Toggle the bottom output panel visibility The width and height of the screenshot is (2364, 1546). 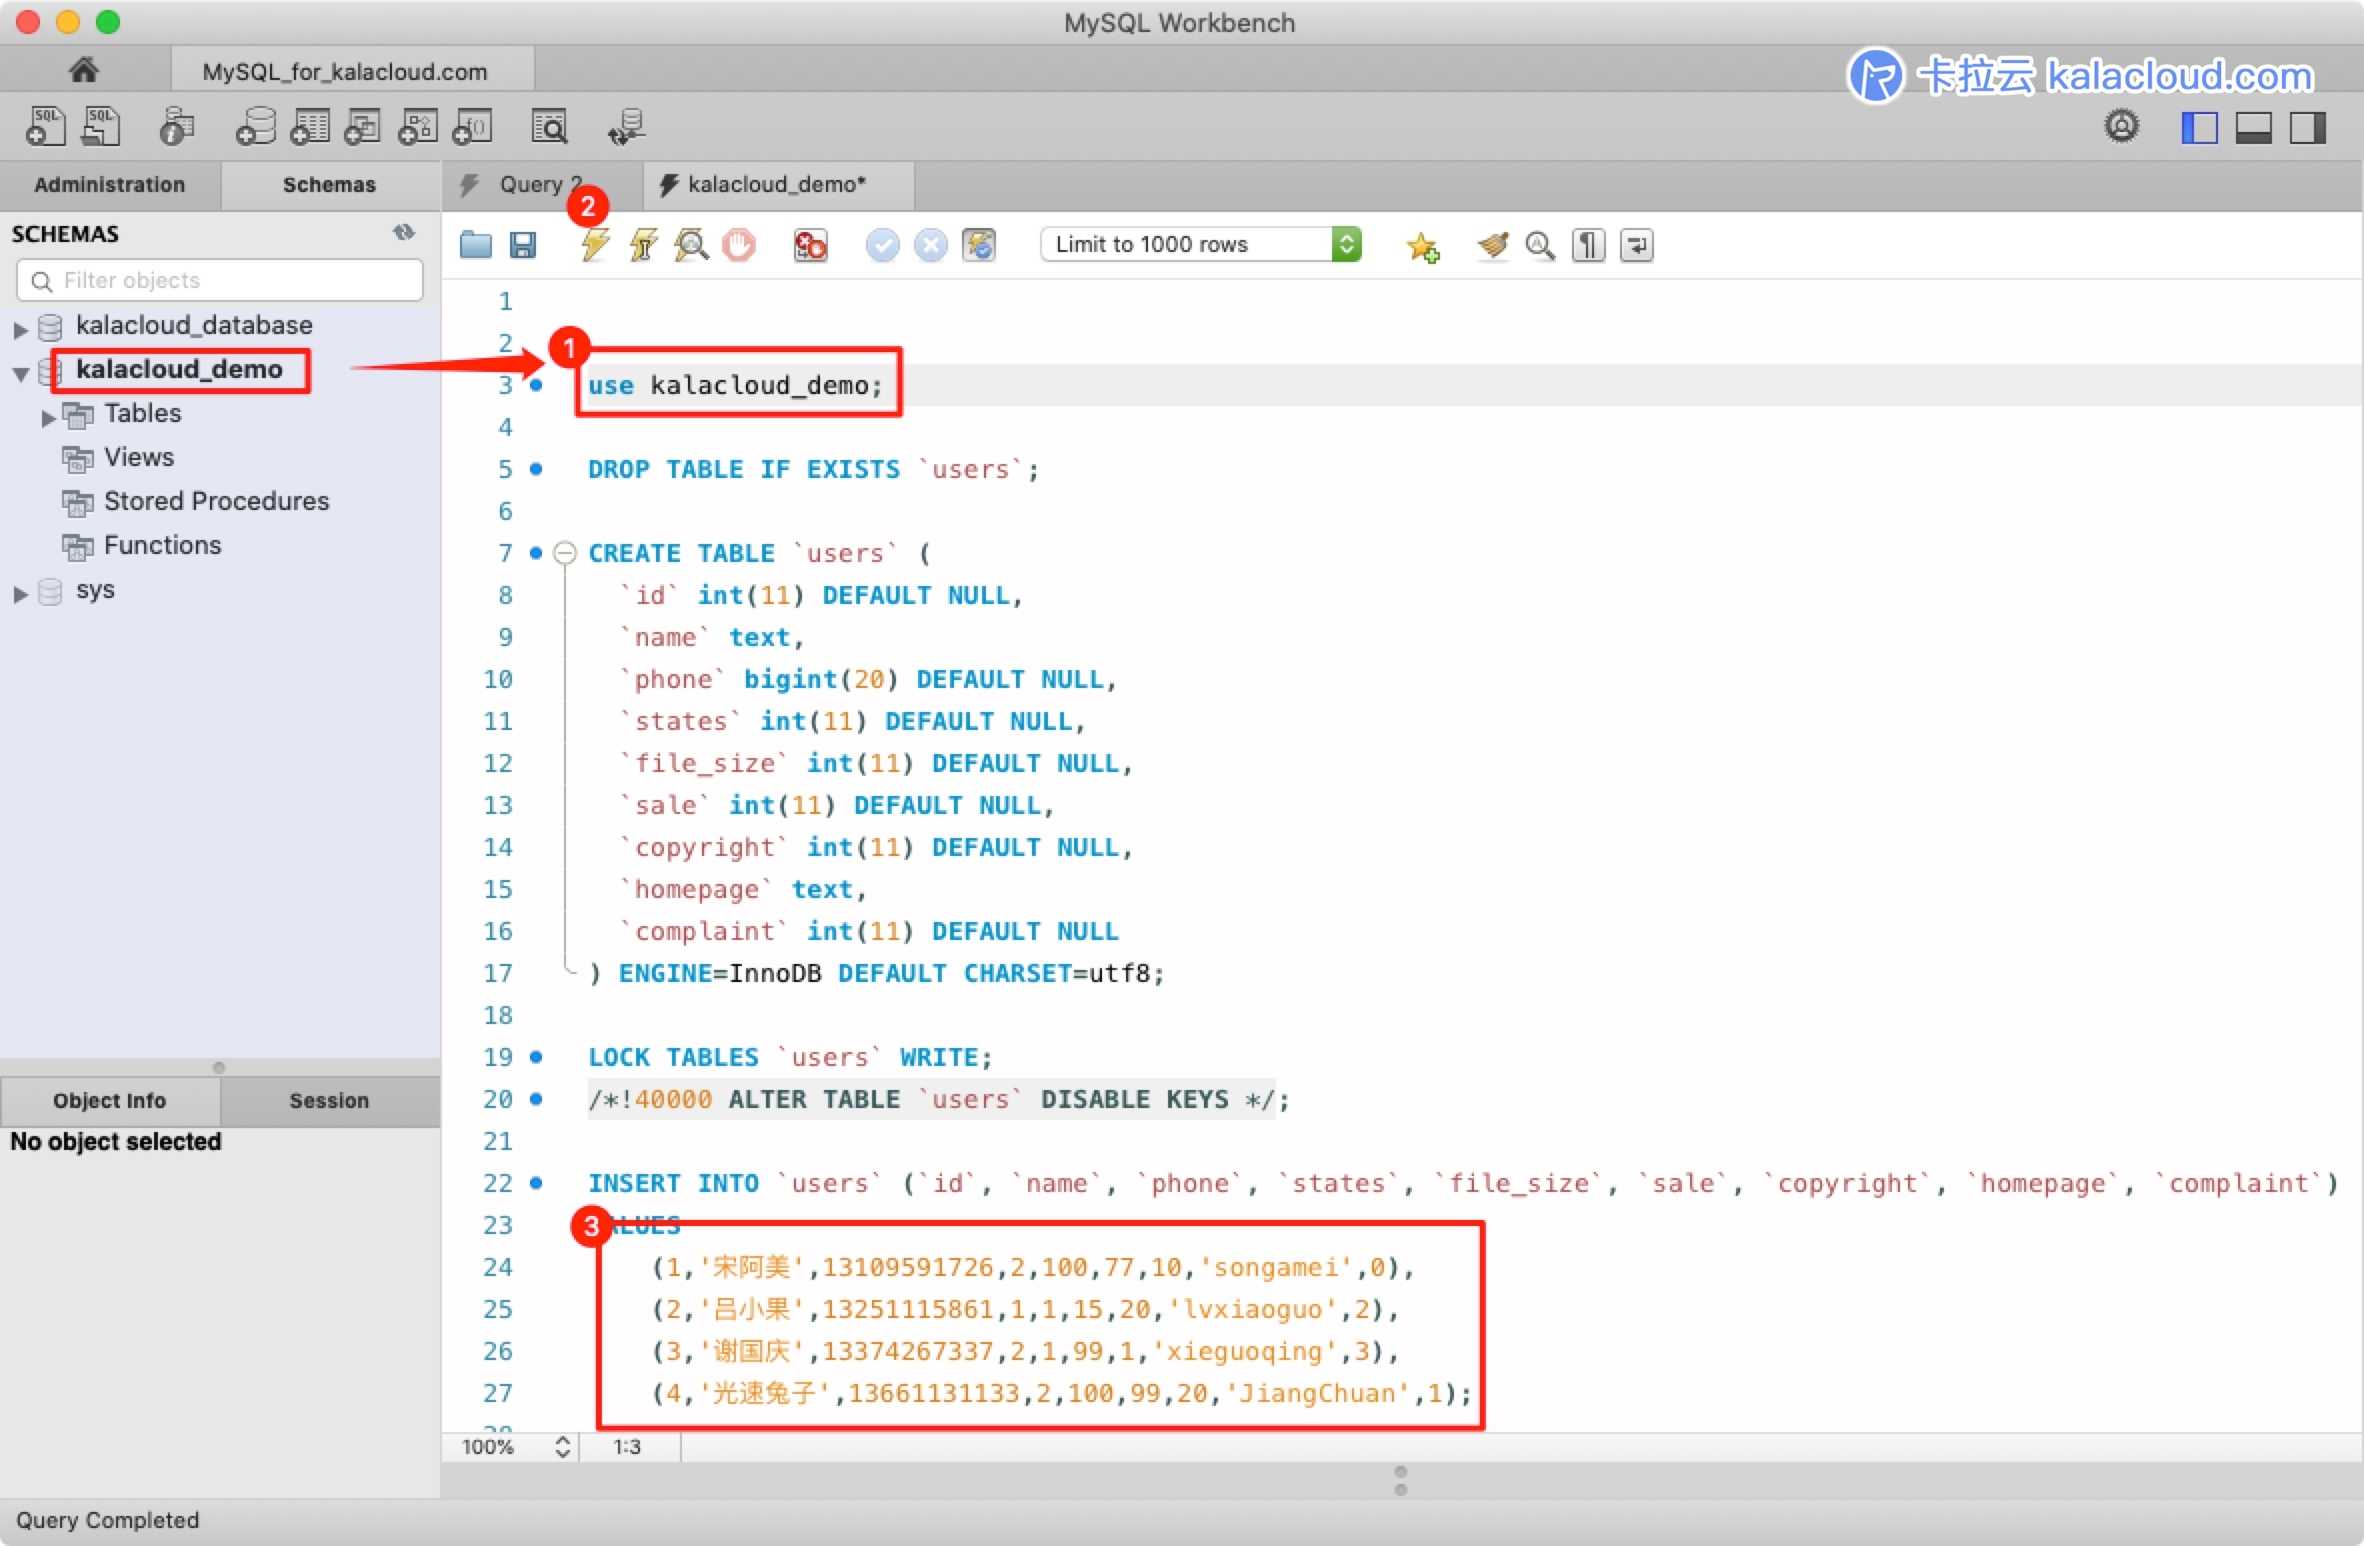click(x=2253, y=127)
